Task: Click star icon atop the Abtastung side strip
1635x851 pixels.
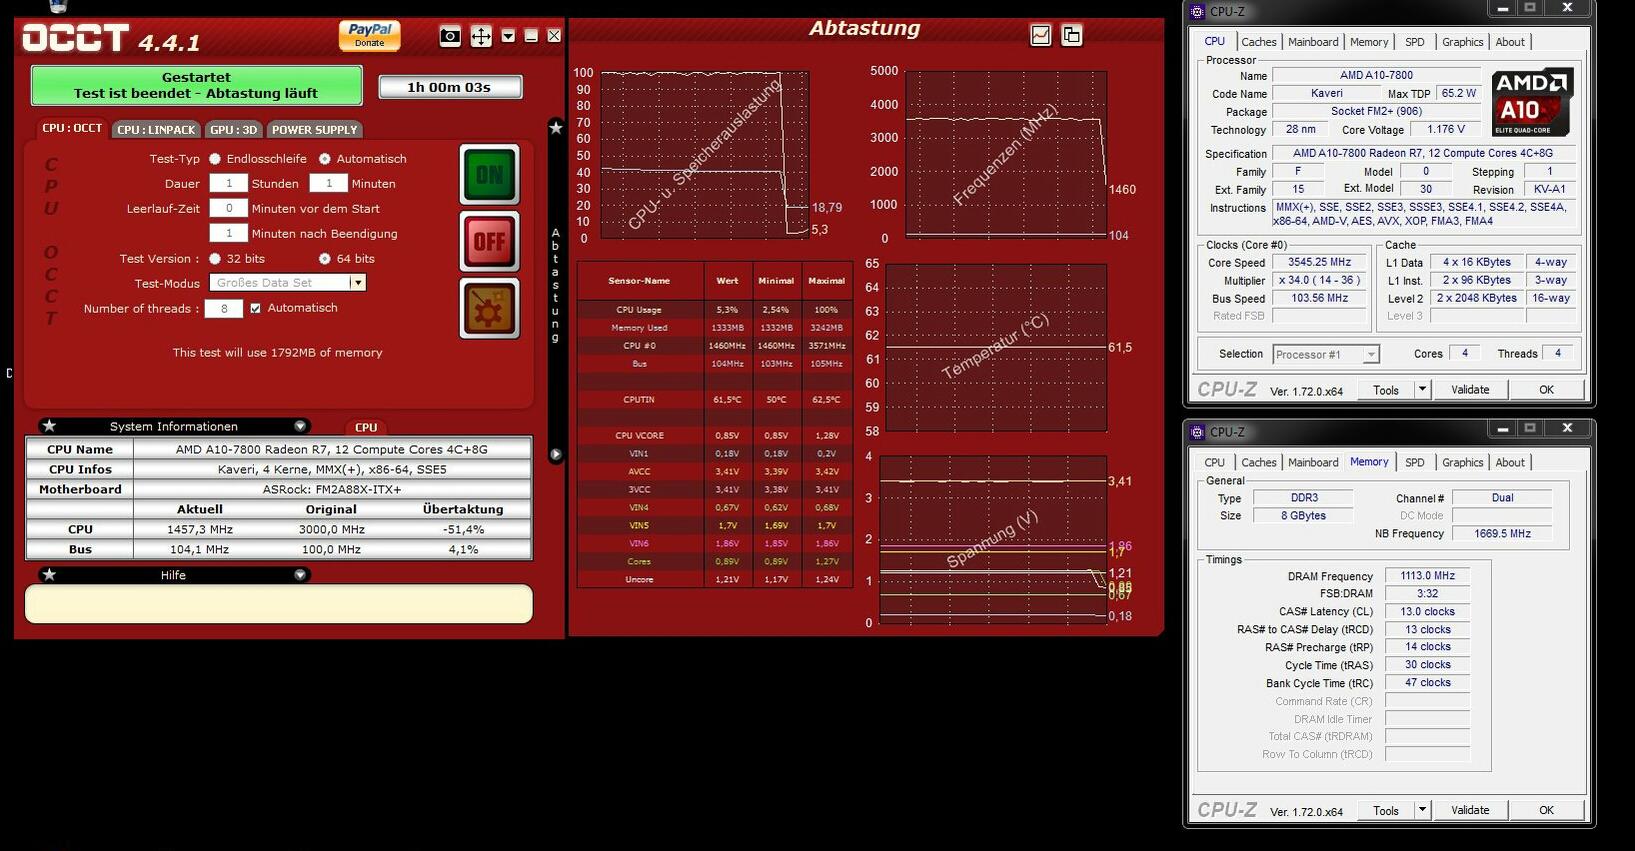Action: point(556,127)
